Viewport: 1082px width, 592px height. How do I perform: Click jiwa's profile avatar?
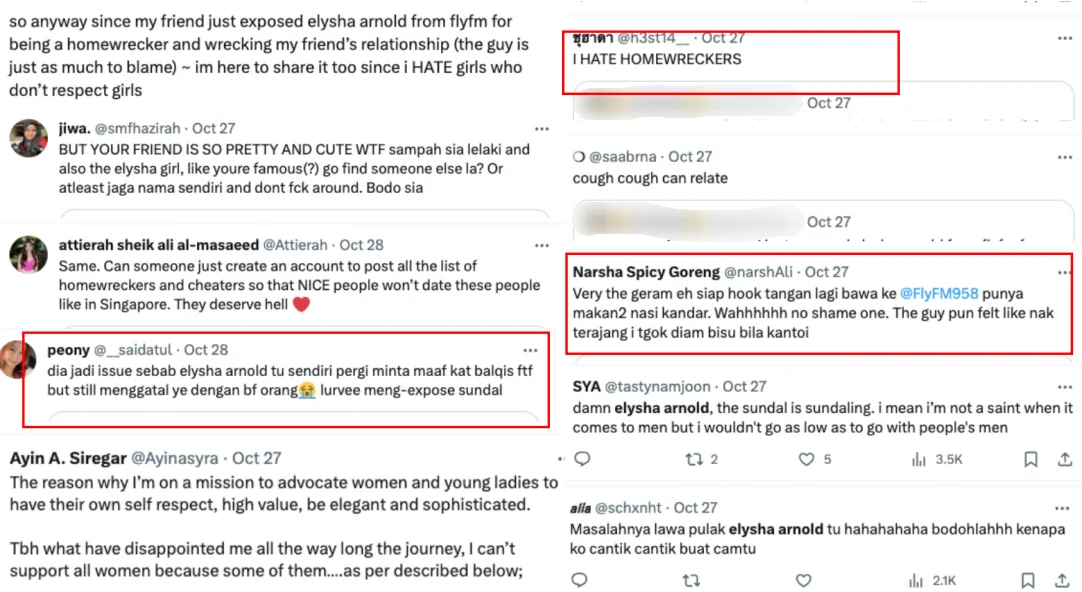tap(29, 138)
